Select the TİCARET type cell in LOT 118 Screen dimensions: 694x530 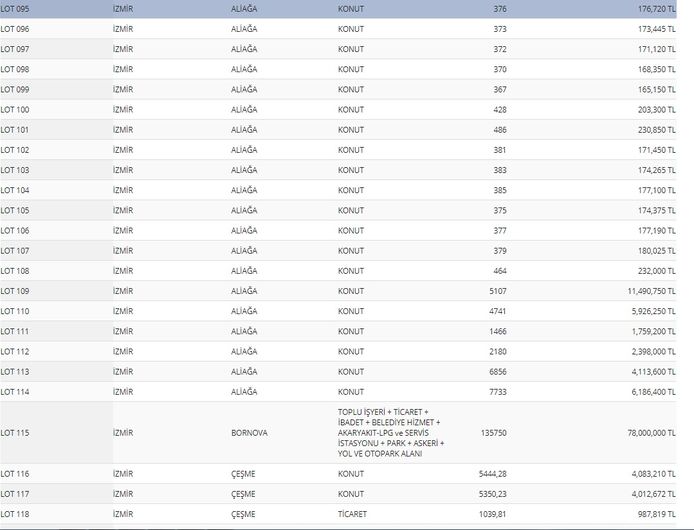pos(353,513)
